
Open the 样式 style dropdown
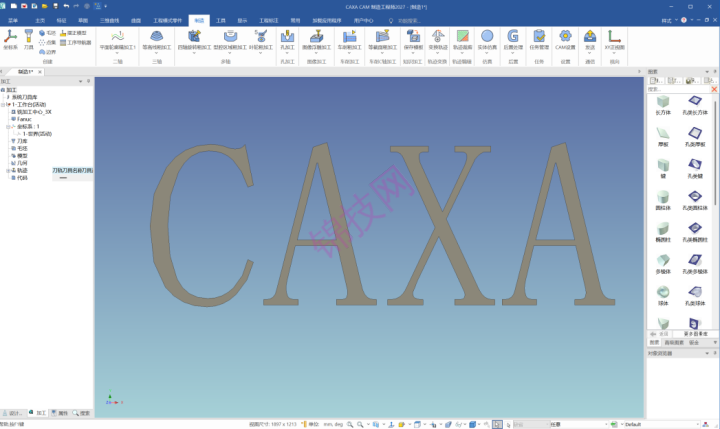click(x=669, y=21)
